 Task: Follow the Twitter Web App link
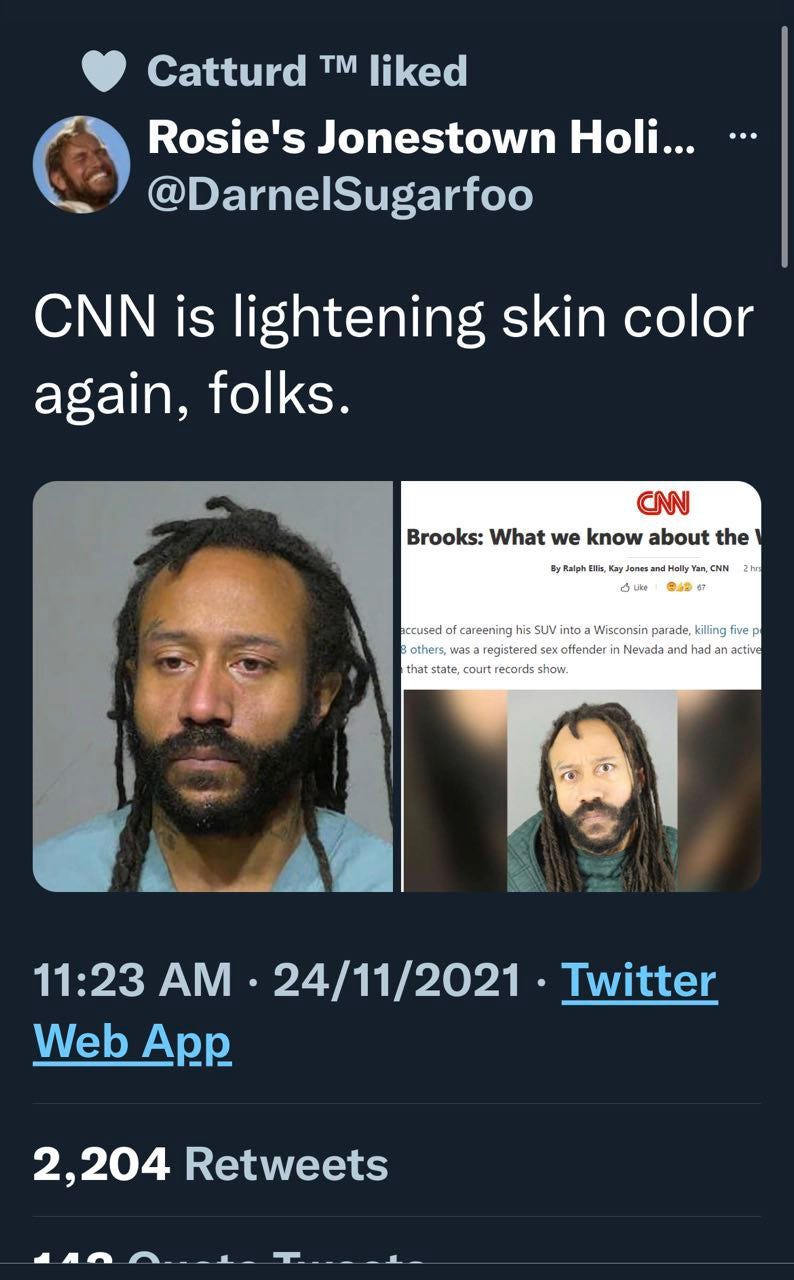(375, 1011)
